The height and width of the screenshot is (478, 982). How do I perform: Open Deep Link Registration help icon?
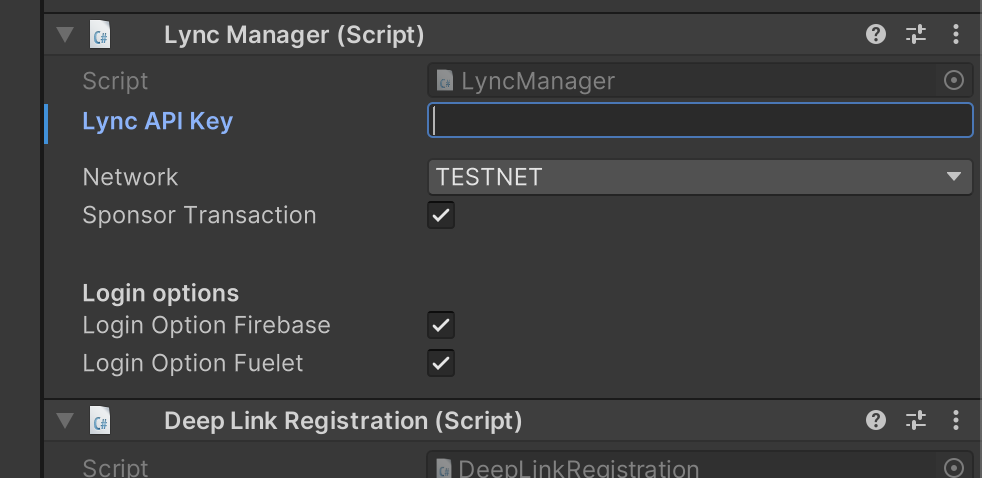coord(876,420)
